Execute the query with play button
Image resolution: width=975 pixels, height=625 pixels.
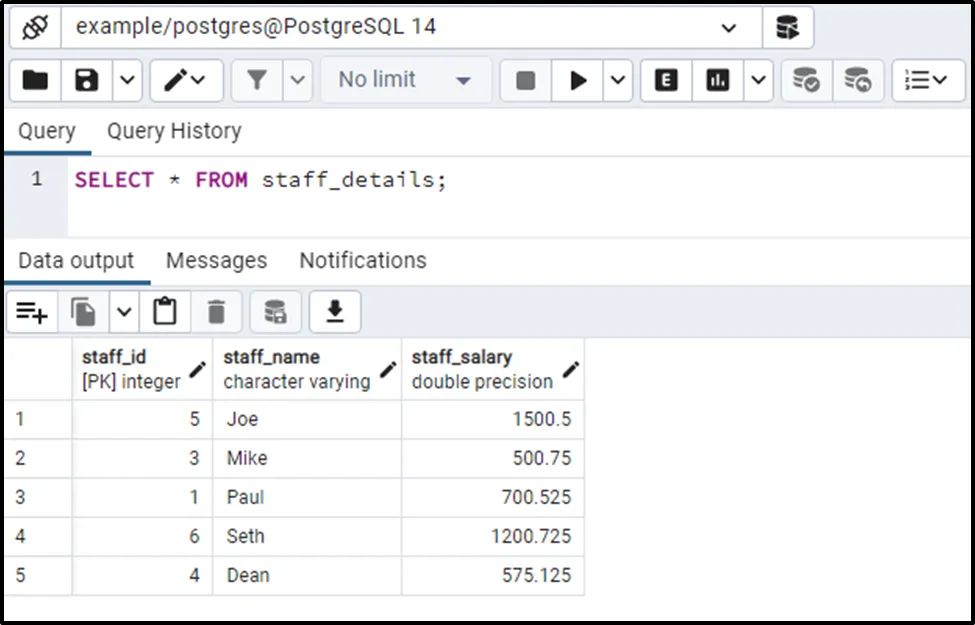point(578,80)
